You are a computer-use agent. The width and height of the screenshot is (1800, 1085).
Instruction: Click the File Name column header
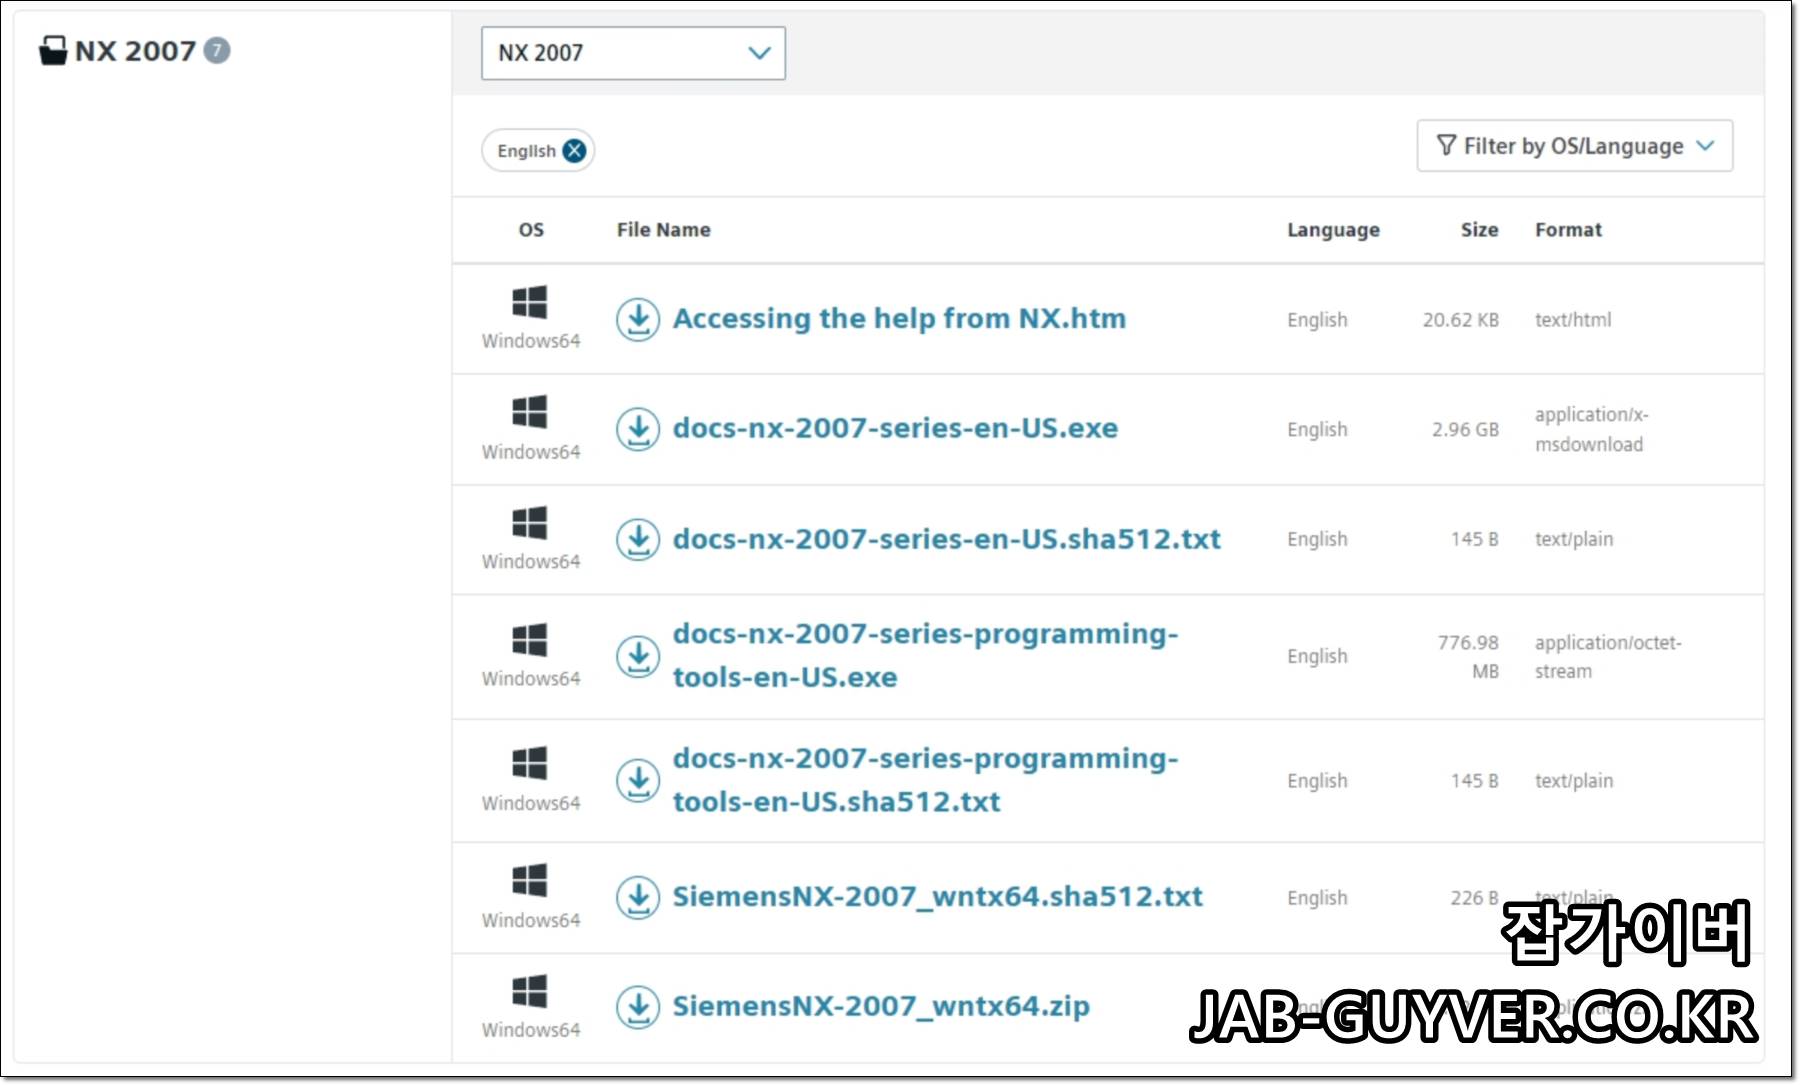tap(664, 230)
